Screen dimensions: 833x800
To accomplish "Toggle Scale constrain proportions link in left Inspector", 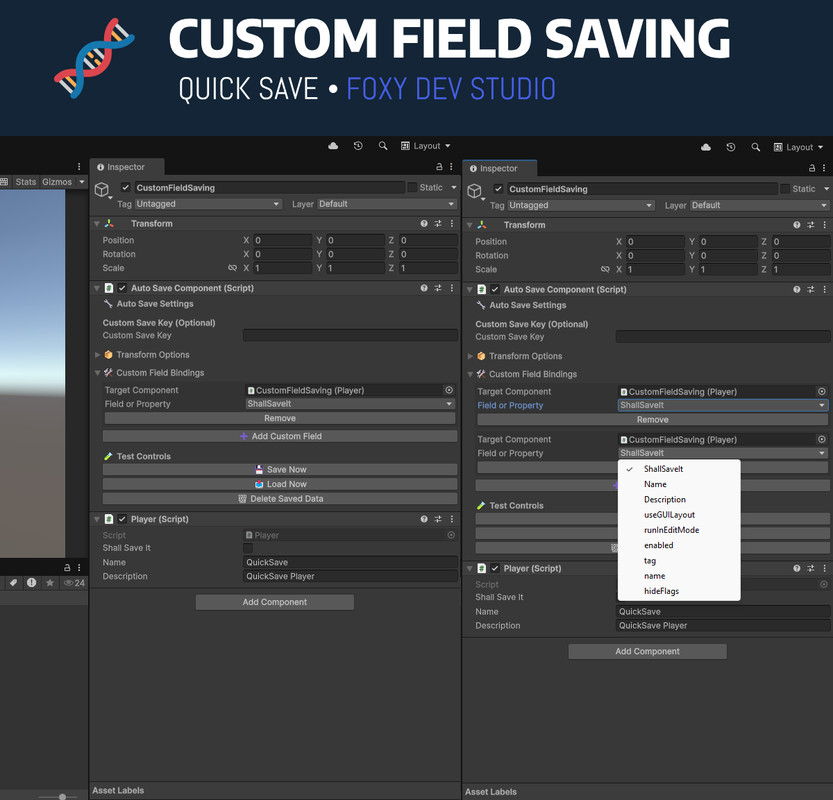I will [232, 268].
